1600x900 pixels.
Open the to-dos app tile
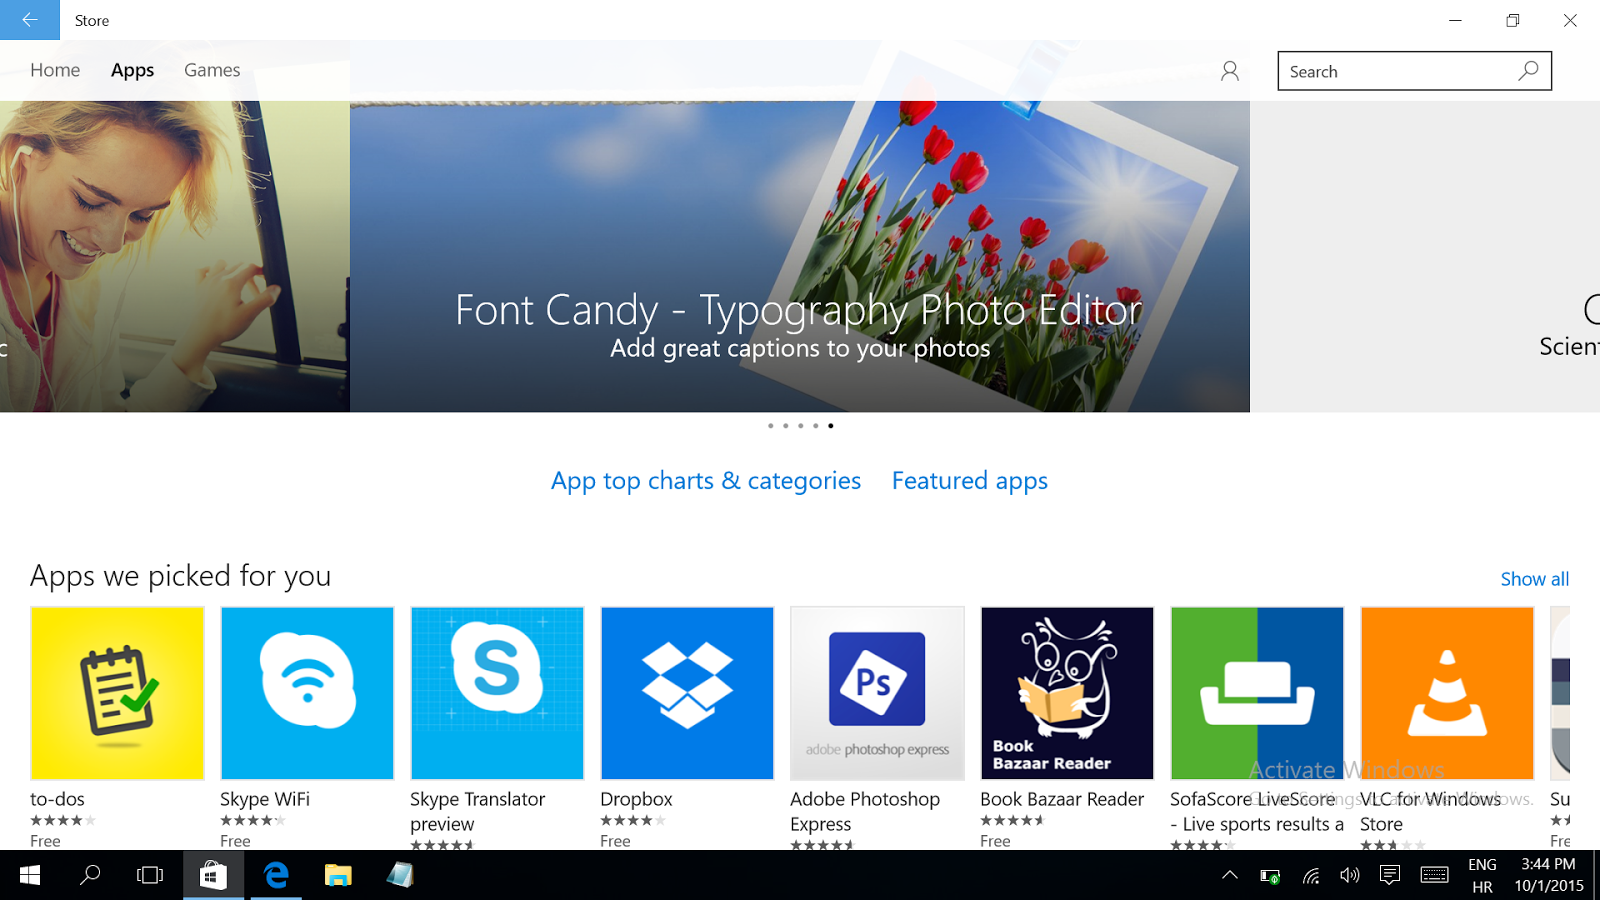click(x=117, y=693)
